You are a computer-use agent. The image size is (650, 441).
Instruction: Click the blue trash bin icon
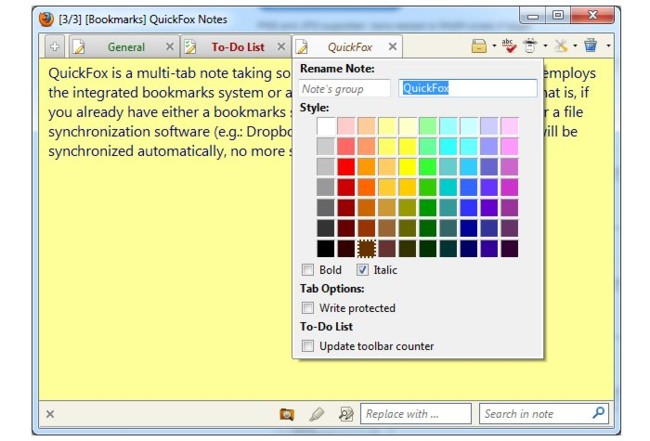click(x=591, y=45)
